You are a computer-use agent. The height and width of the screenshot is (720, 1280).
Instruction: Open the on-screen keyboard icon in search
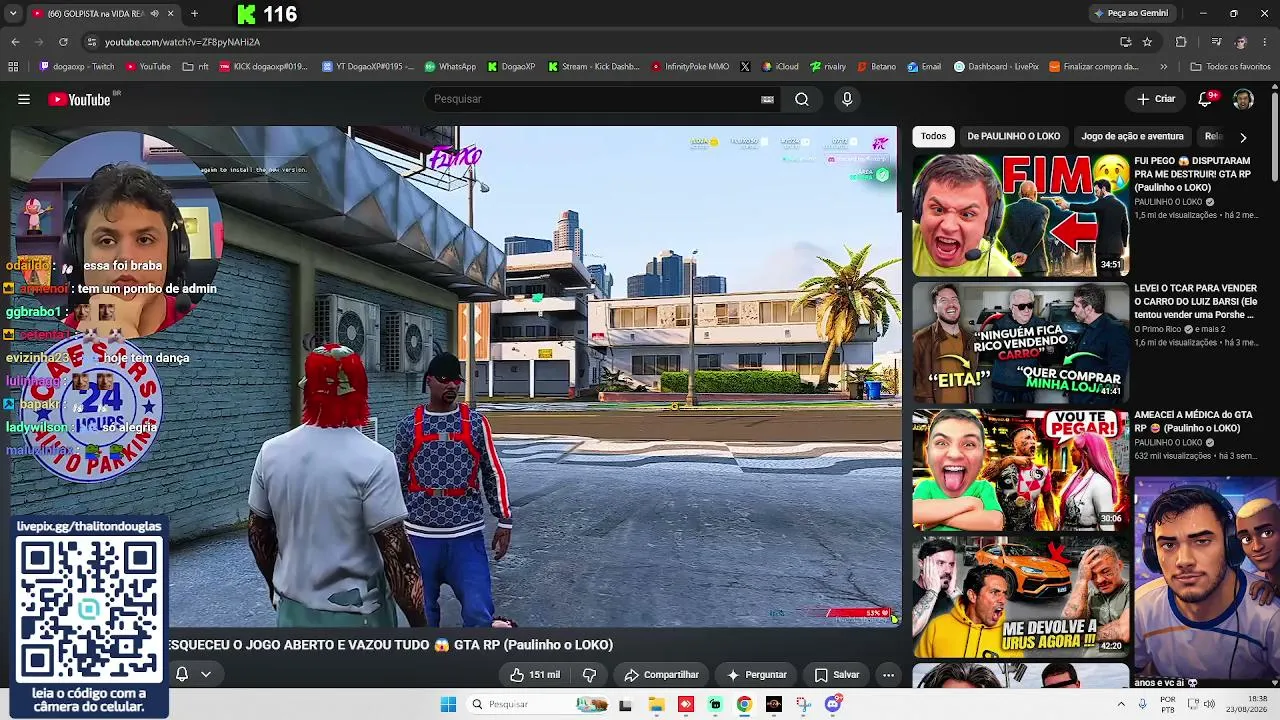[x=767, y=99]
